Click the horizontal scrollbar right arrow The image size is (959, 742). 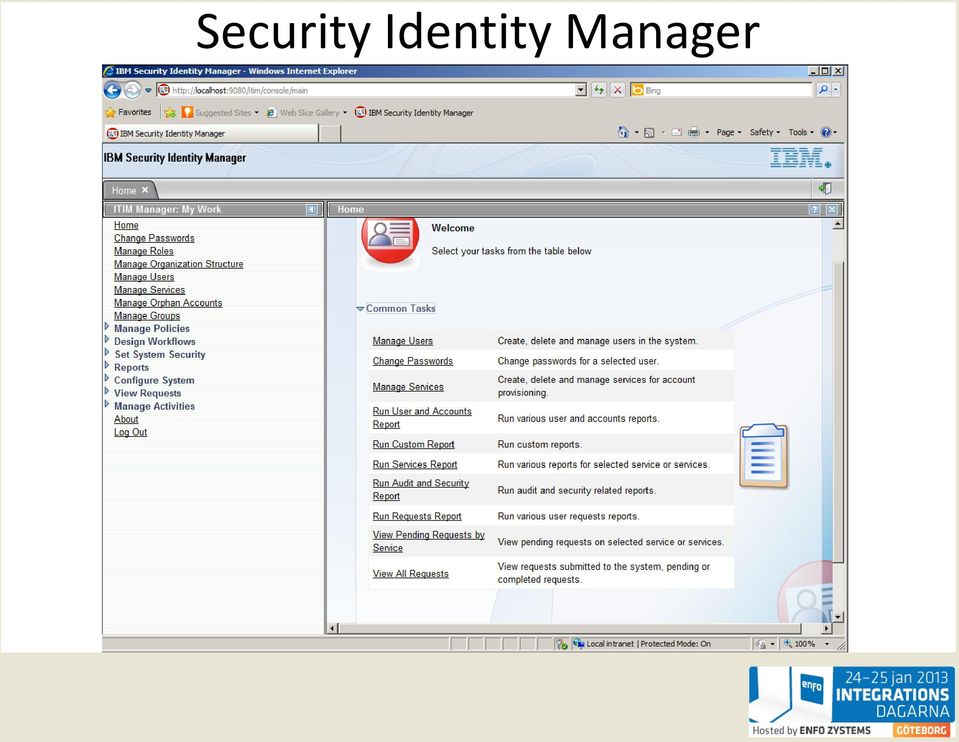coord(826,628)
